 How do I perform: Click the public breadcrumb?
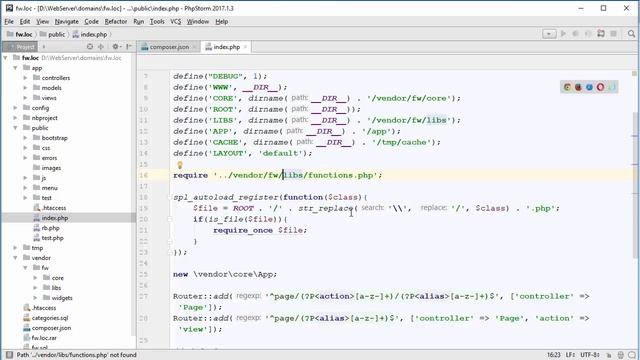click(x=53, y=34)
